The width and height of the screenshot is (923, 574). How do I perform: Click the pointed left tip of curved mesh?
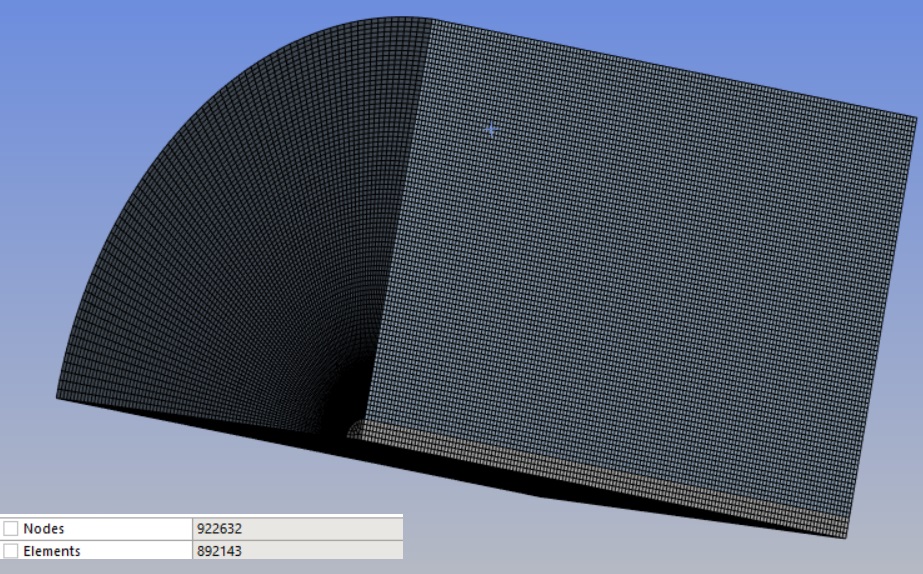[x=57, y=398]
